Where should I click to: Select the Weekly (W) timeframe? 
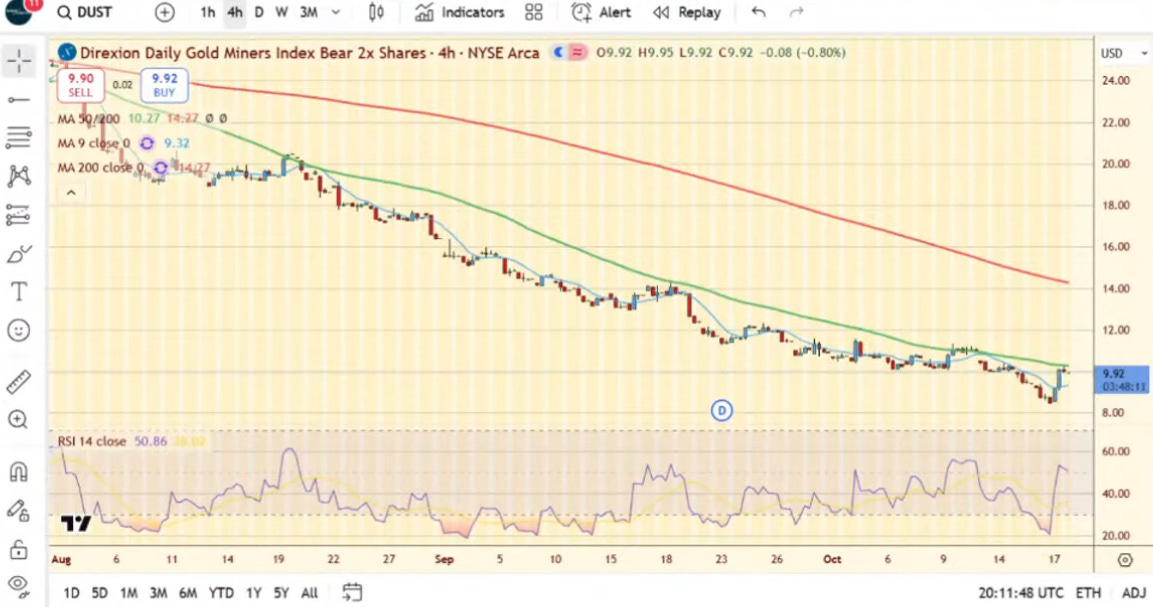[282, 13]
